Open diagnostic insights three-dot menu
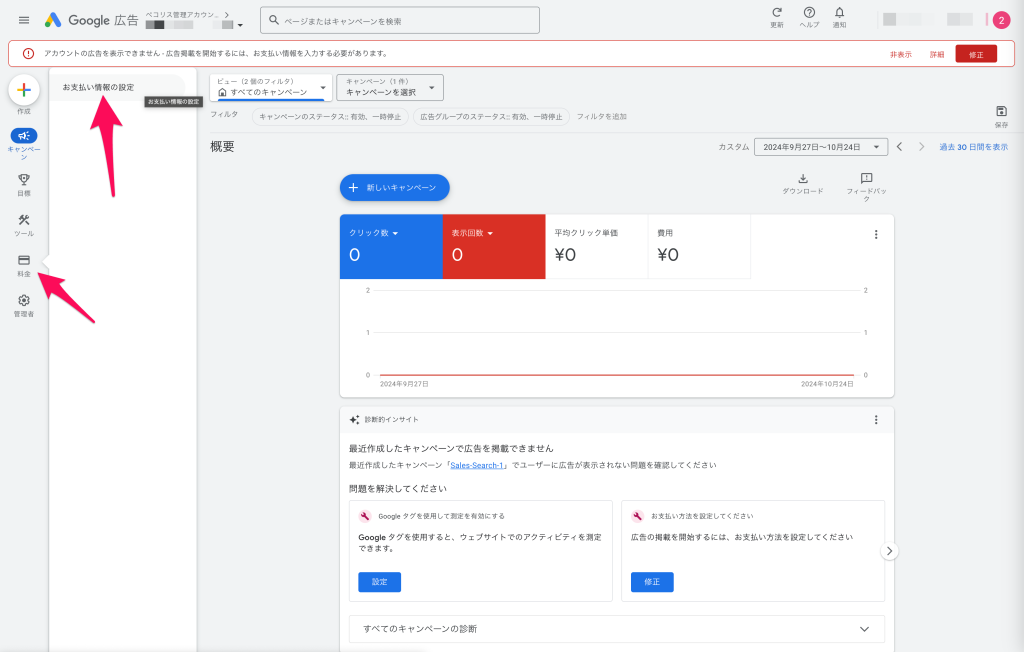Image resolution: width=1024 pixels, height=652 pixels. click(876, 420)
